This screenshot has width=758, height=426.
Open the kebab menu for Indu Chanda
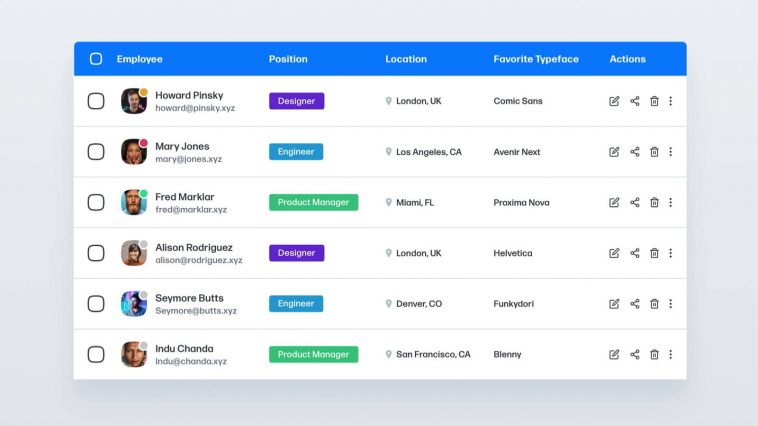click(x=670, y=354)
